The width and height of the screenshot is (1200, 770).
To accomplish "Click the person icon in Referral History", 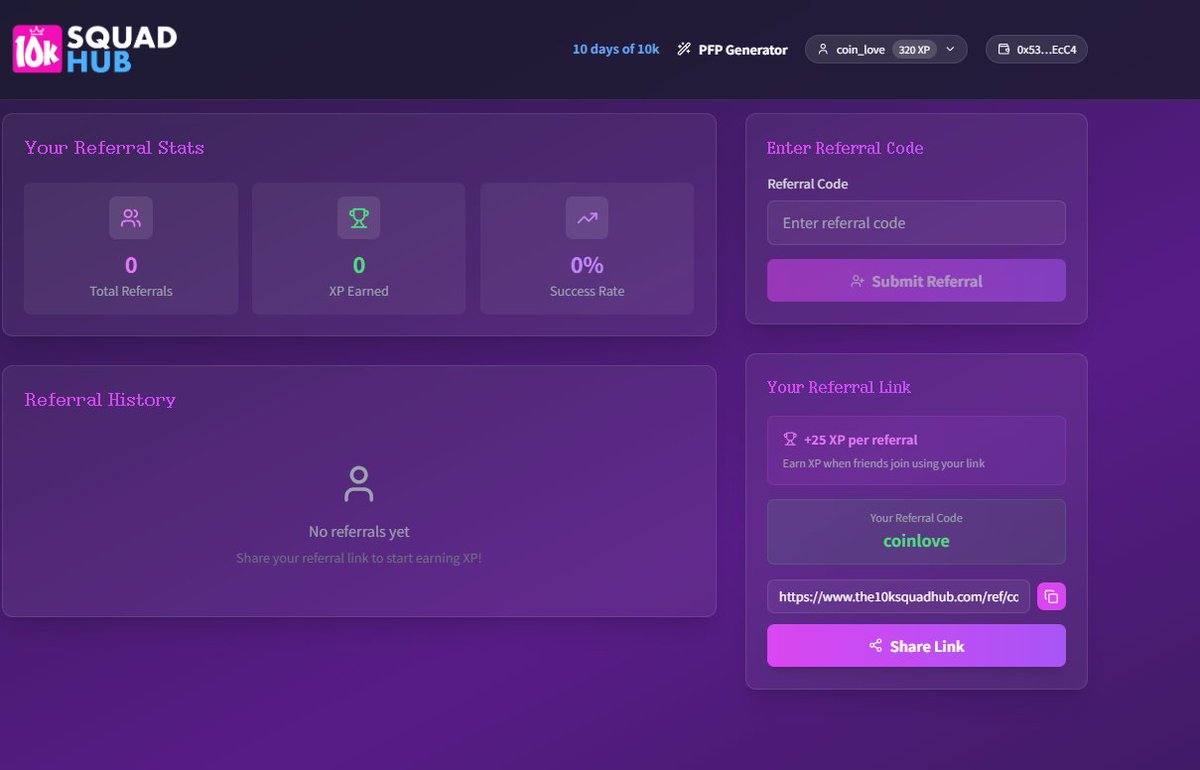I will click(358, 484).
